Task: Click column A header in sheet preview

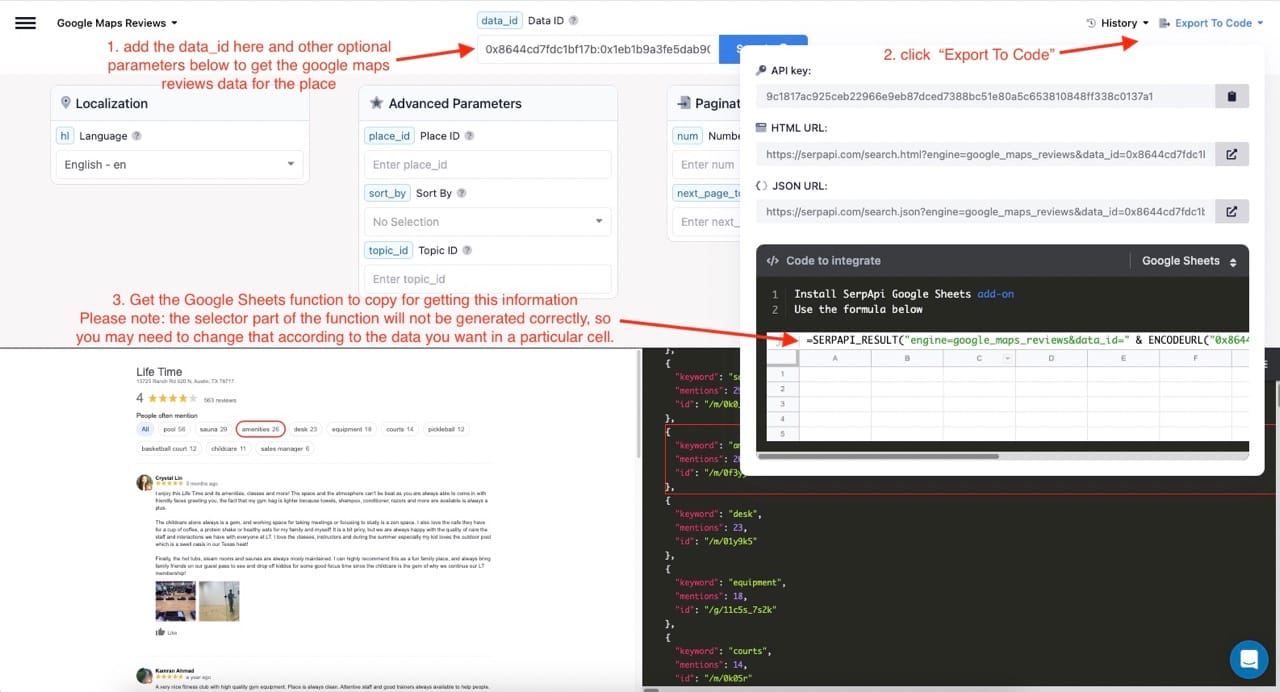Action: (x=834, y=357)
